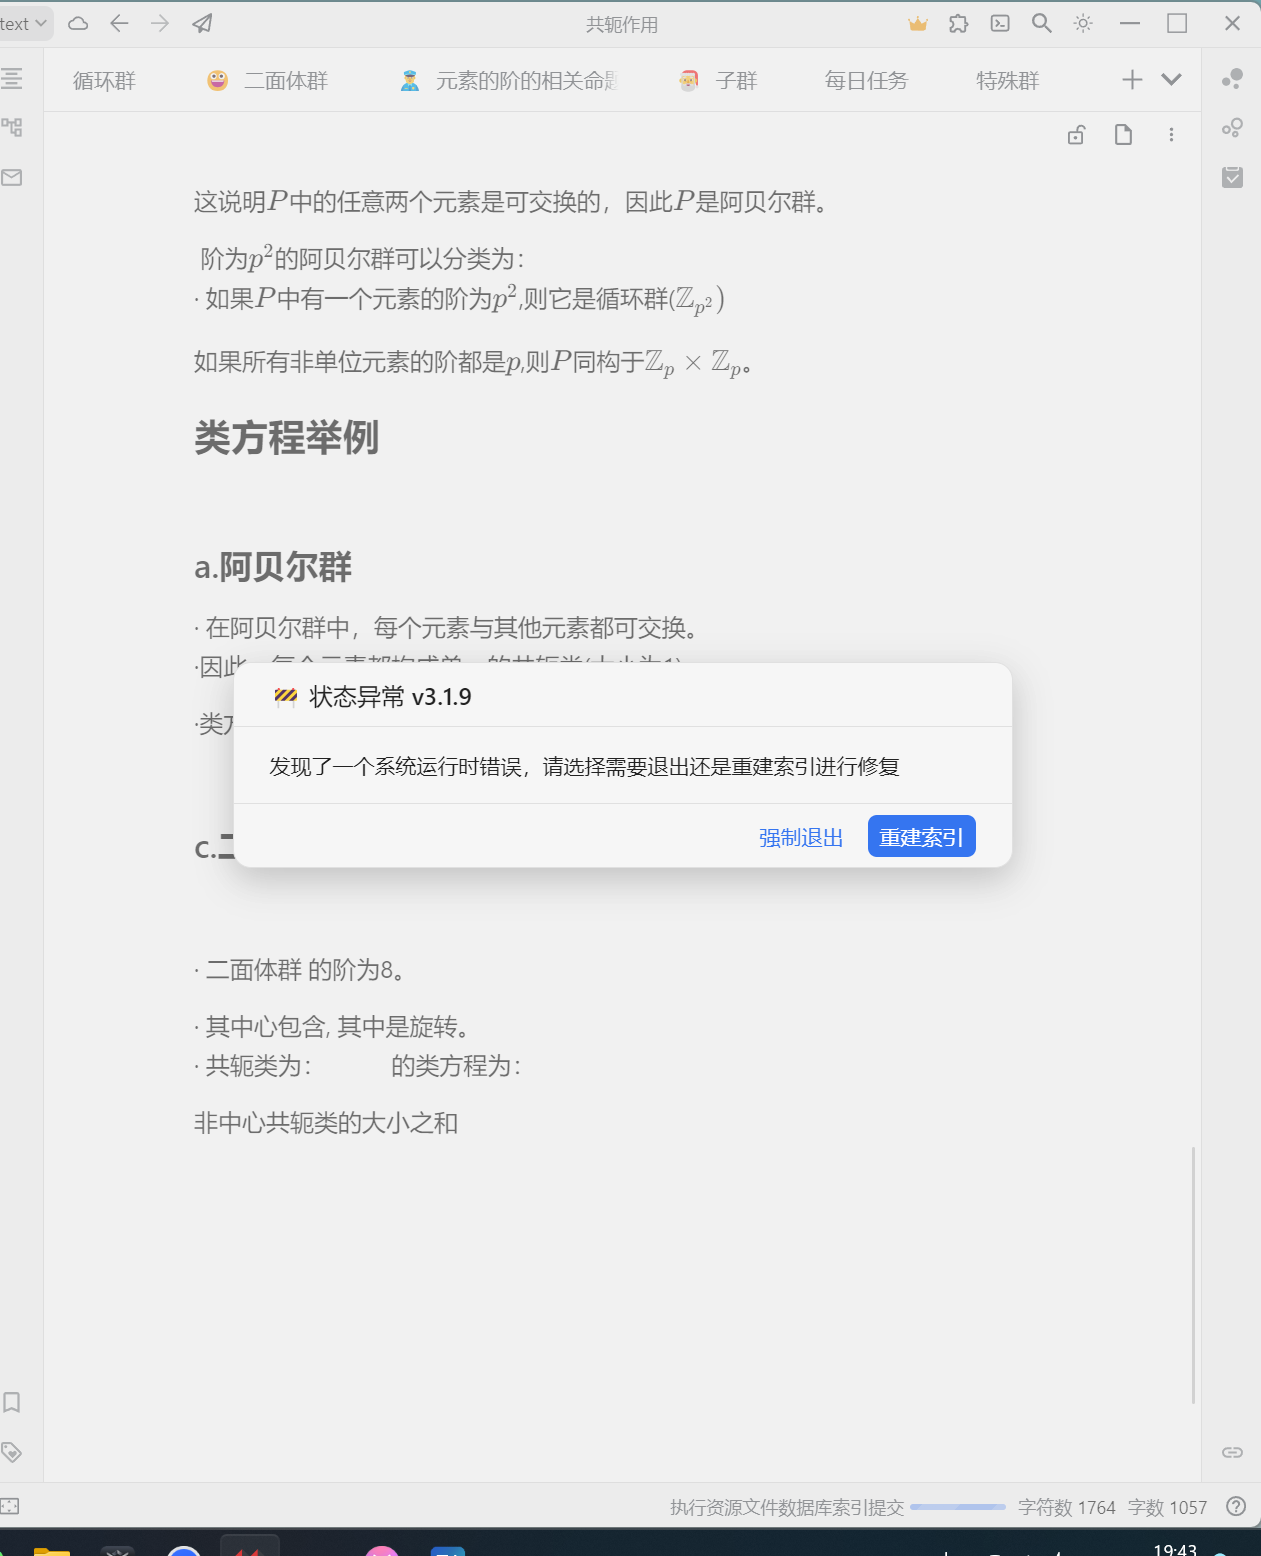Screen dimensions: 1261x1556
Task: Add a new tab with plus
Action: pyautogui.click(x=1132, y=80)
